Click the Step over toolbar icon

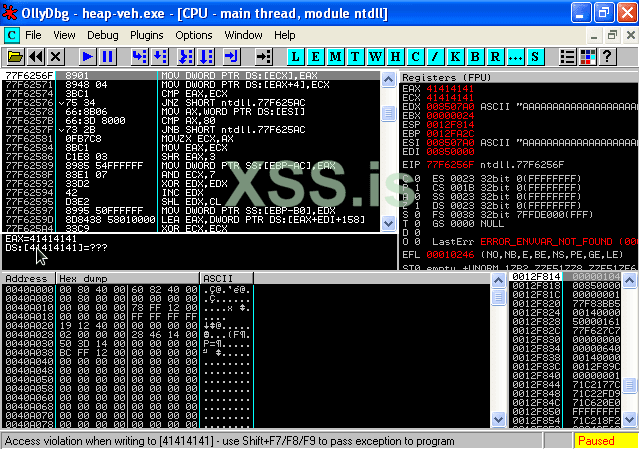click(x=160, y=57)
